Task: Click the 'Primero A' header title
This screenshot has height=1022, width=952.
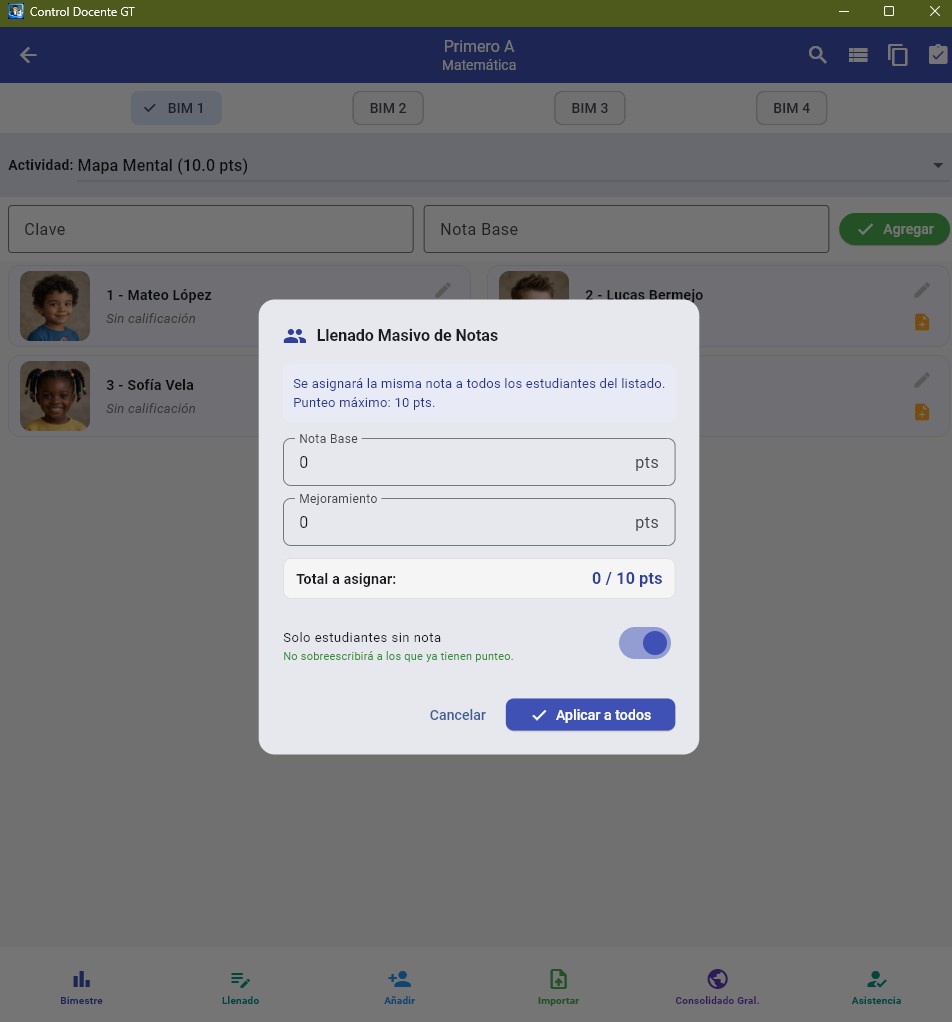Action: coord(479,46)
